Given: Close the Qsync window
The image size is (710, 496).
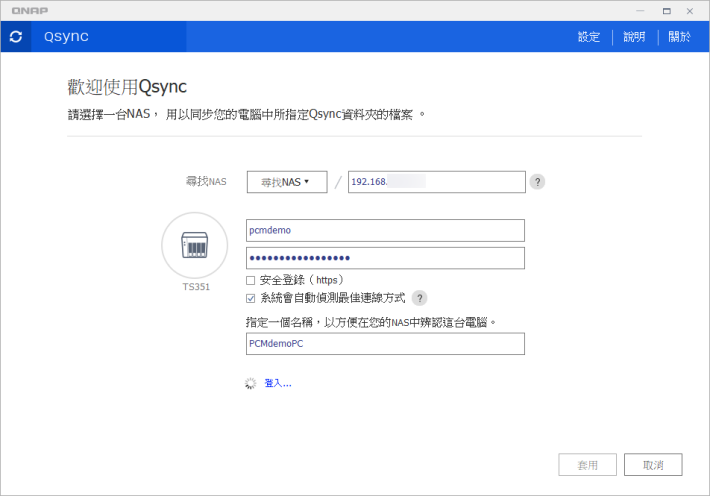Looking at the screenshot, I should [x=690, y=11].
